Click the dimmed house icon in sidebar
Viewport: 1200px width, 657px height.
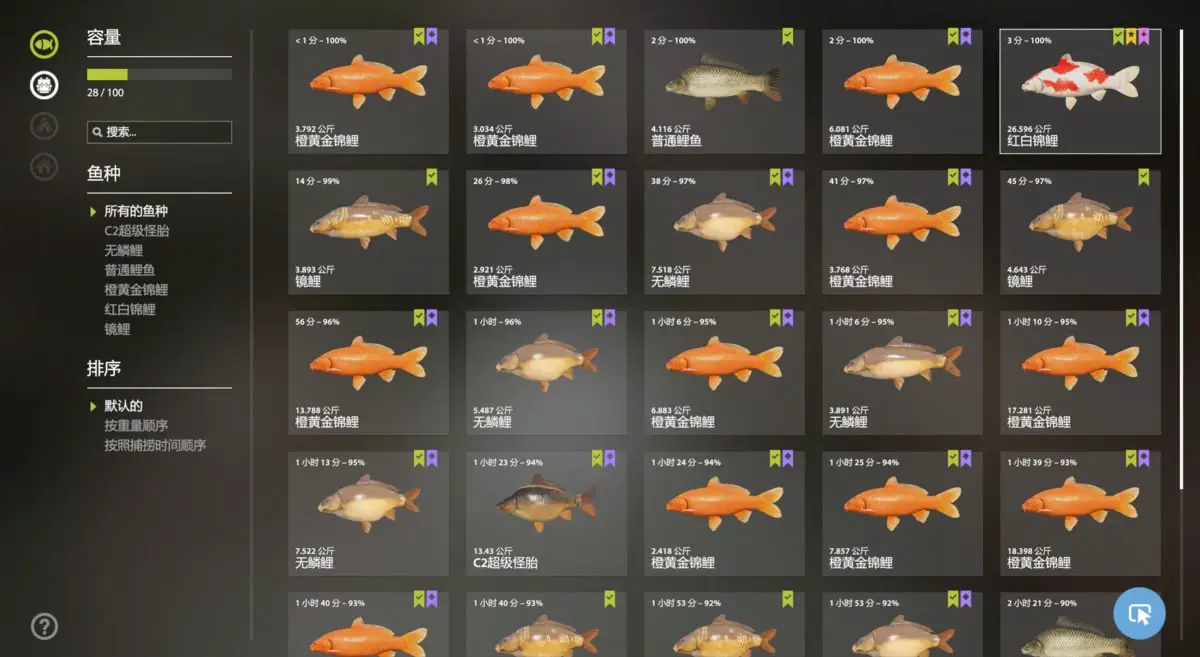44,166
